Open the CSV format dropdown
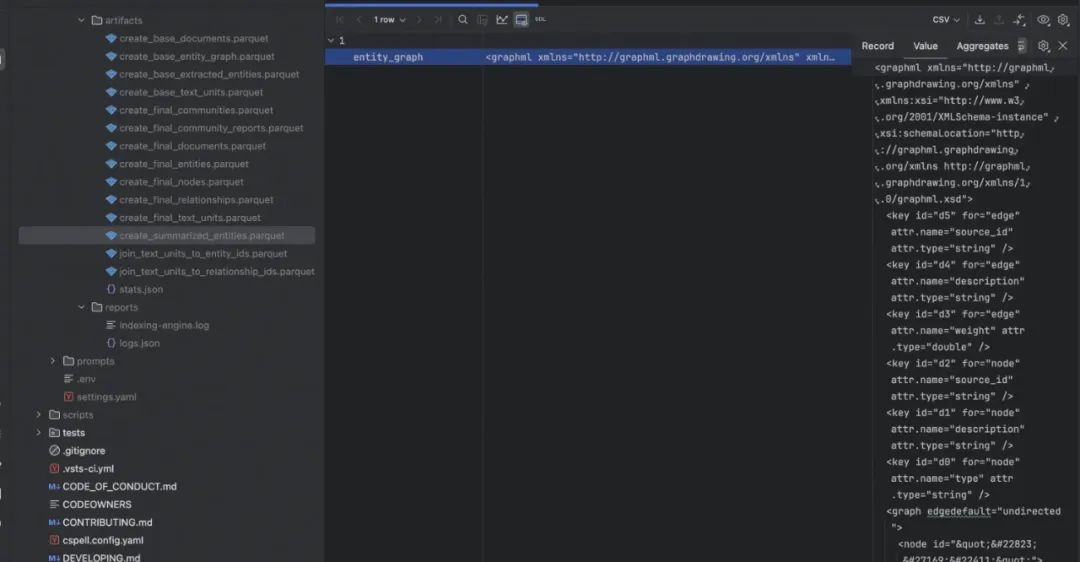Viewport: 1080px width, 562px height. [946, 20]
